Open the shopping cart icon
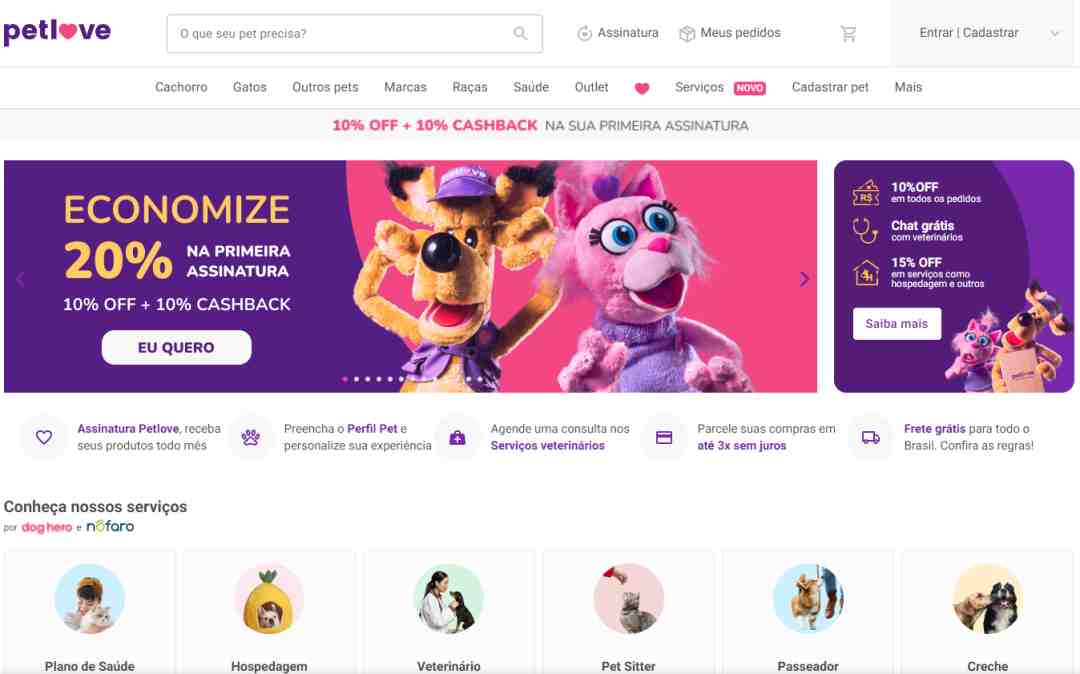The height and width of the screenshot is (674, 1080). (848, 33)
